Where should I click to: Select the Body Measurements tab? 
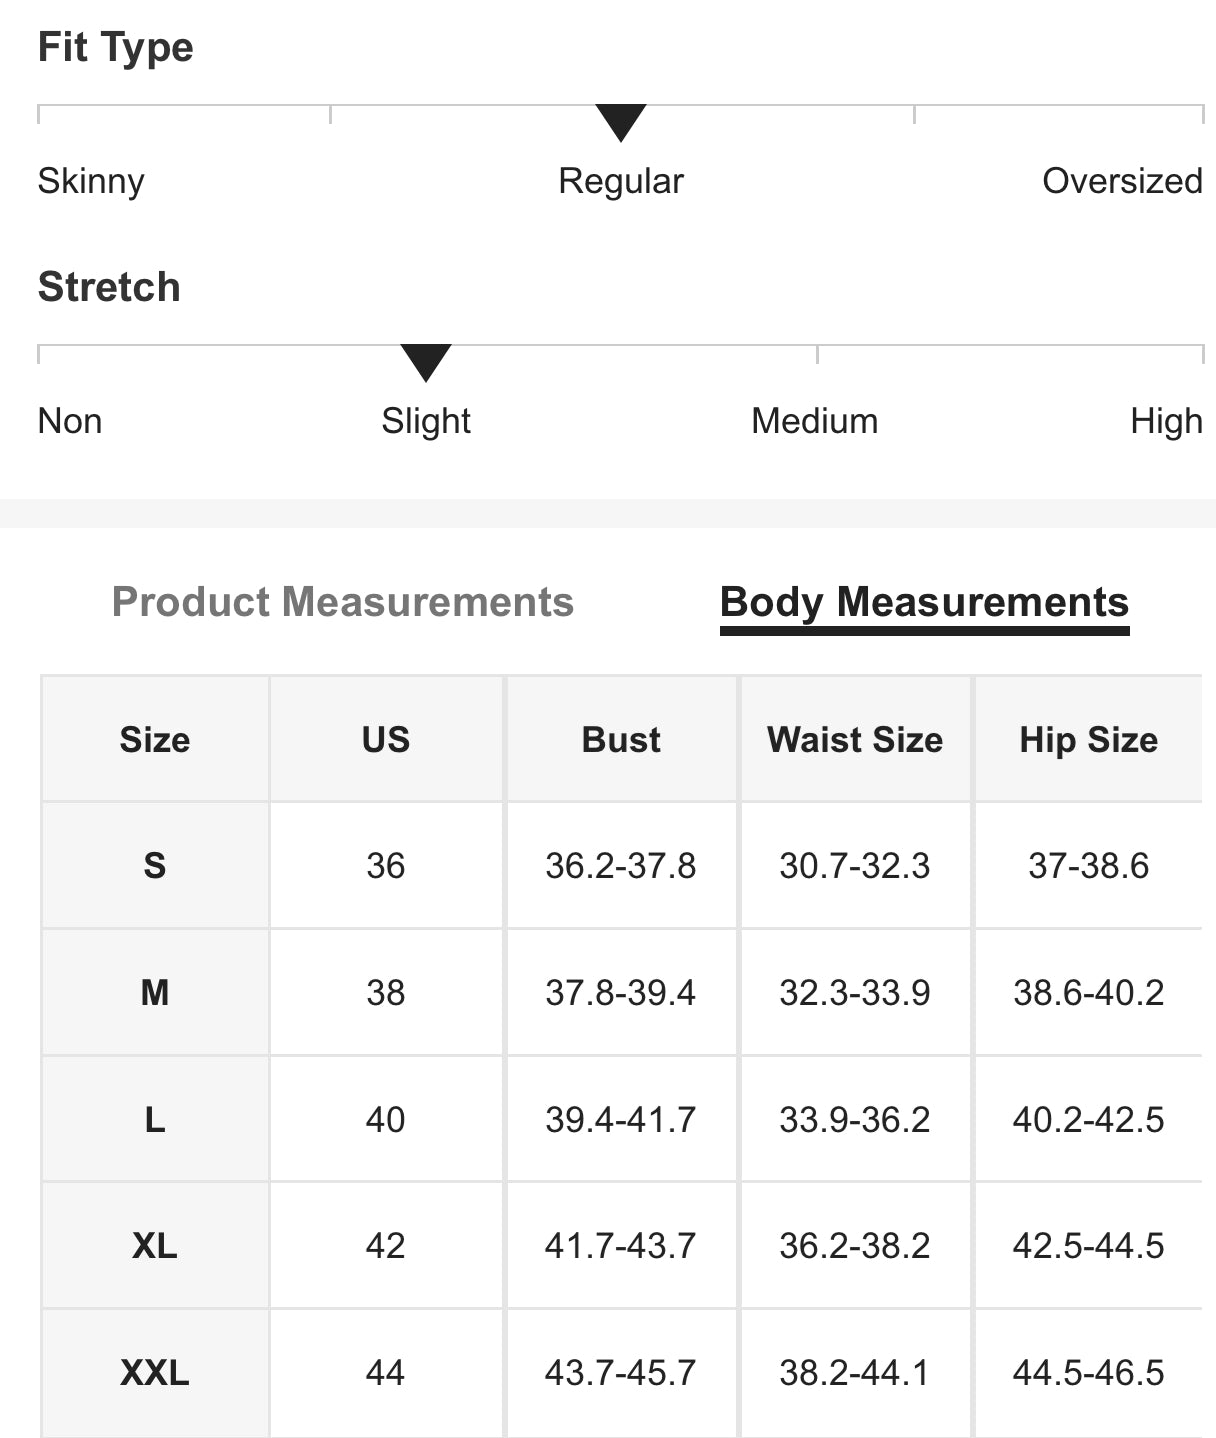tap(924, 602)
